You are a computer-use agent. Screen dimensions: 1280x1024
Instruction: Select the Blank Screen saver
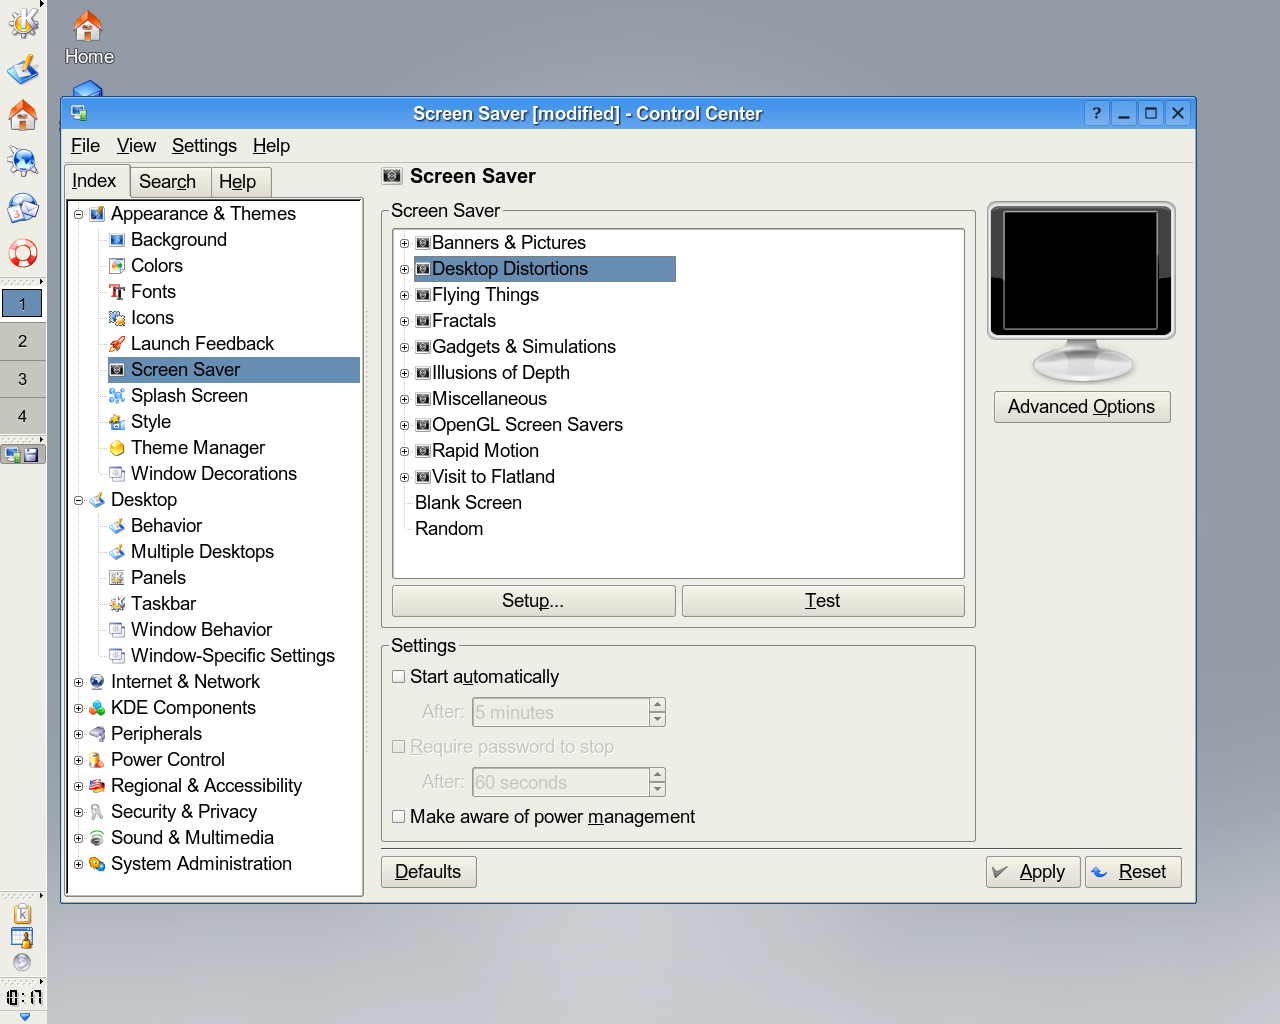click(x=468, y=503)
